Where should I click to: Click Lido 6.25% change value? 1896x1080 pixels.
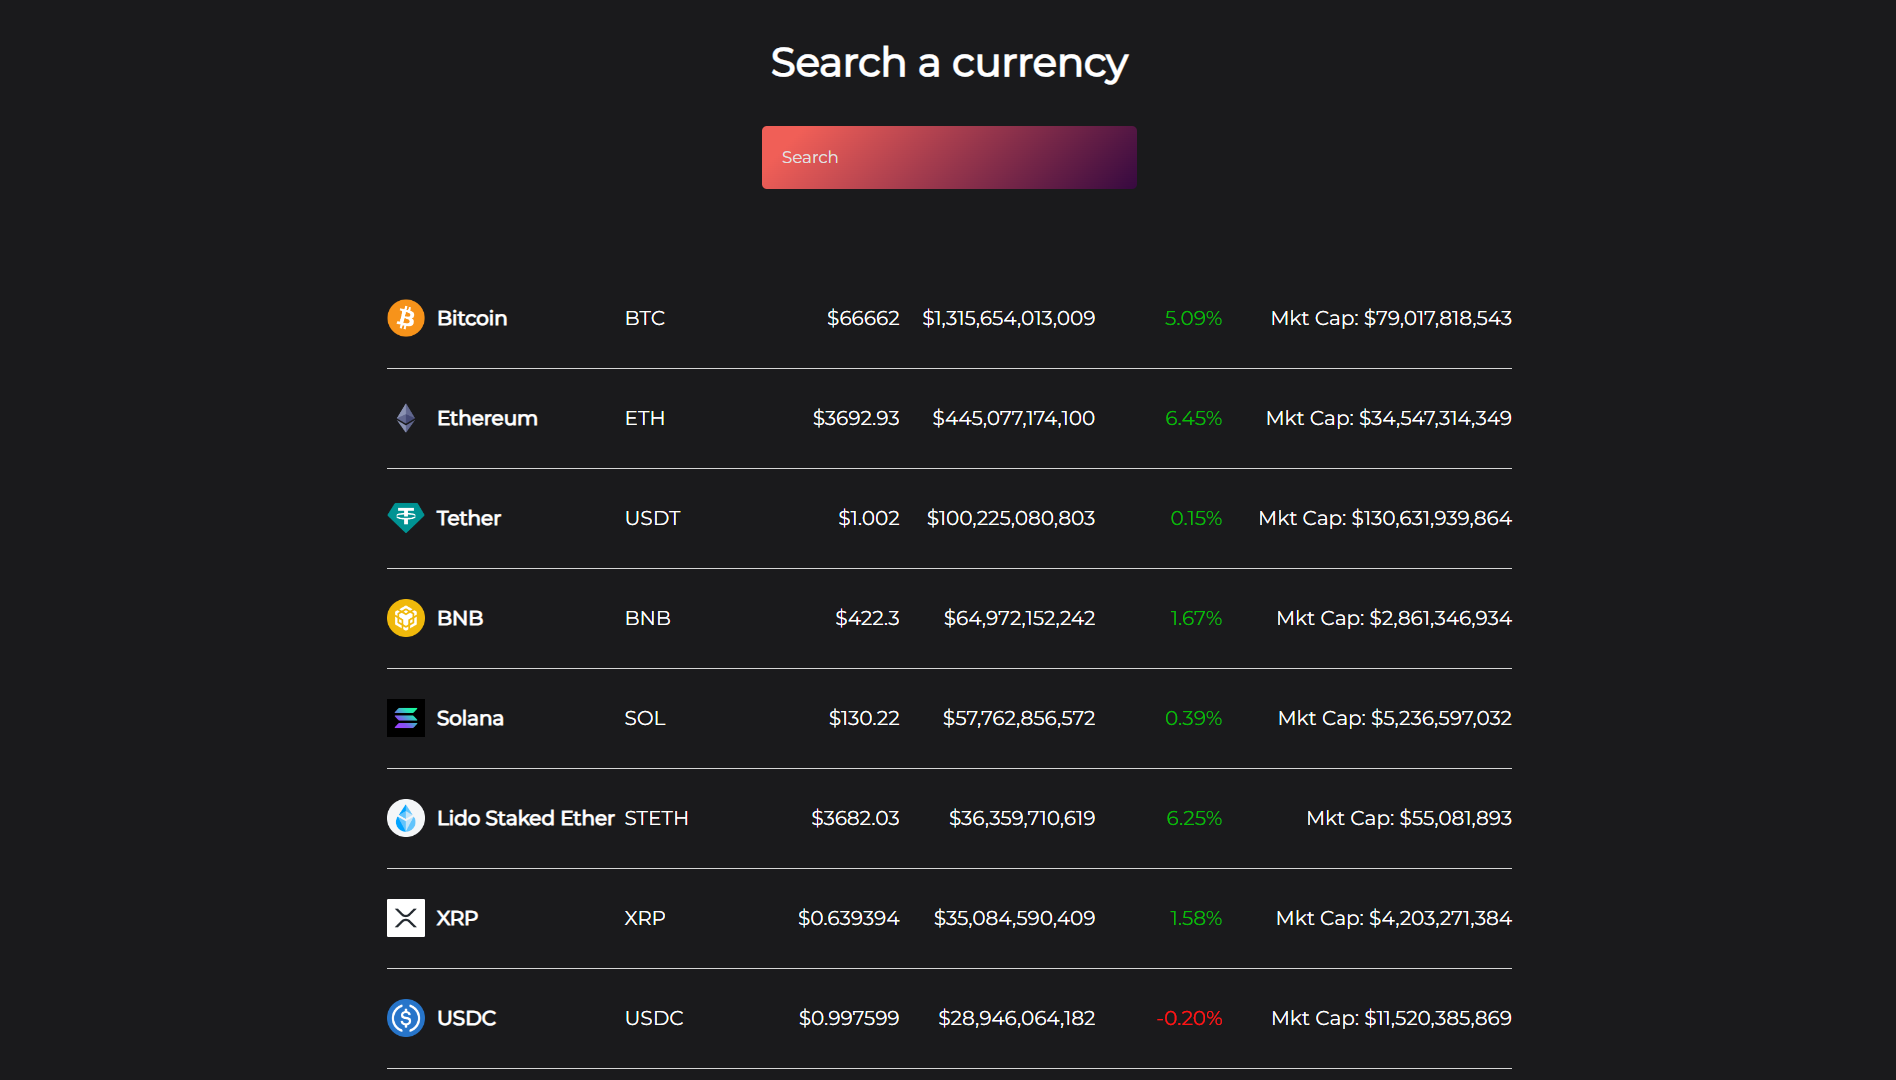[x=1195, y=818]
